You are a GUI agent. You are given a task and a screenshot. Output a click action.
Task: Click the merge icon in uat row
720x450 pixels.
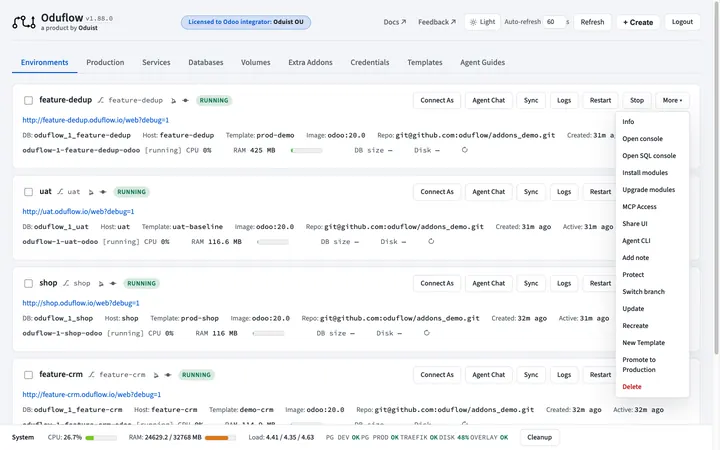tap(91, 192)
